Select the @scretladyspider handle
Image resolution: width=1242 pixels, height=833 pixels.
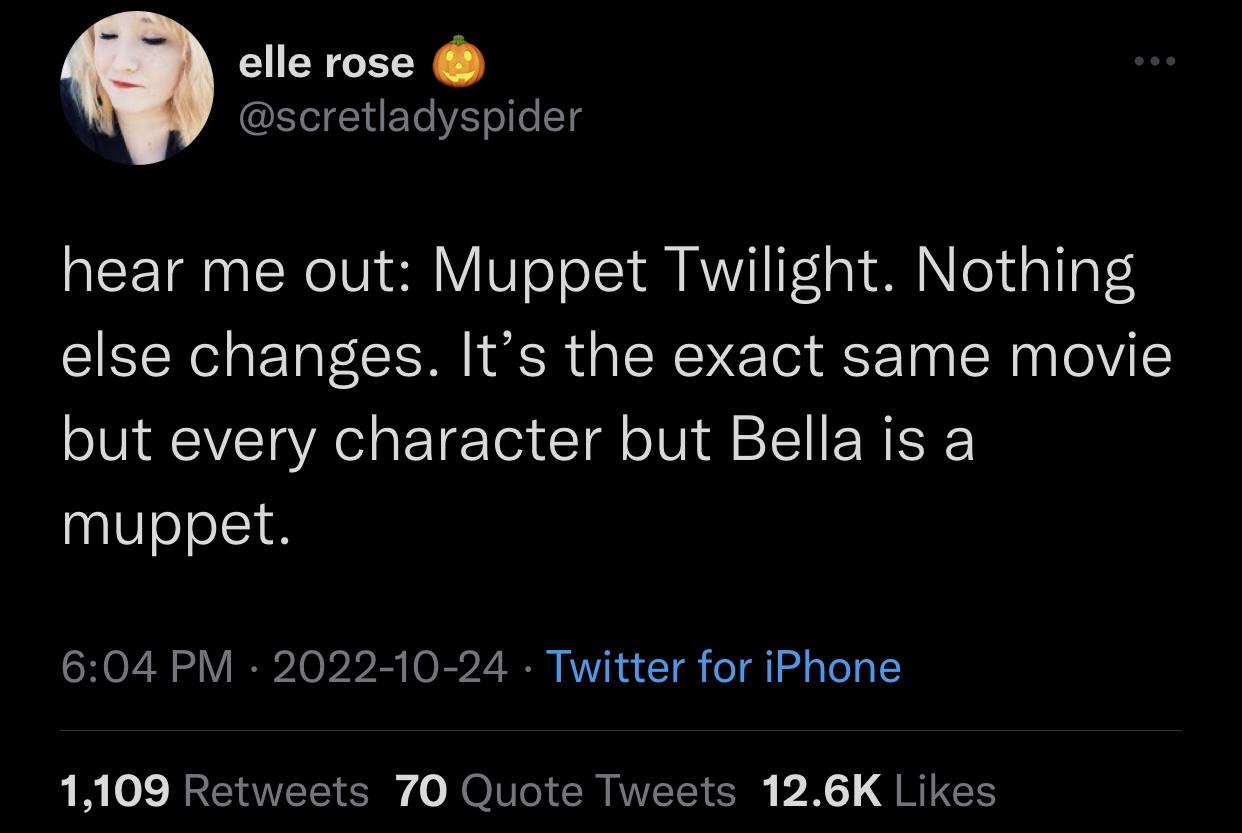tap(409, 117)
